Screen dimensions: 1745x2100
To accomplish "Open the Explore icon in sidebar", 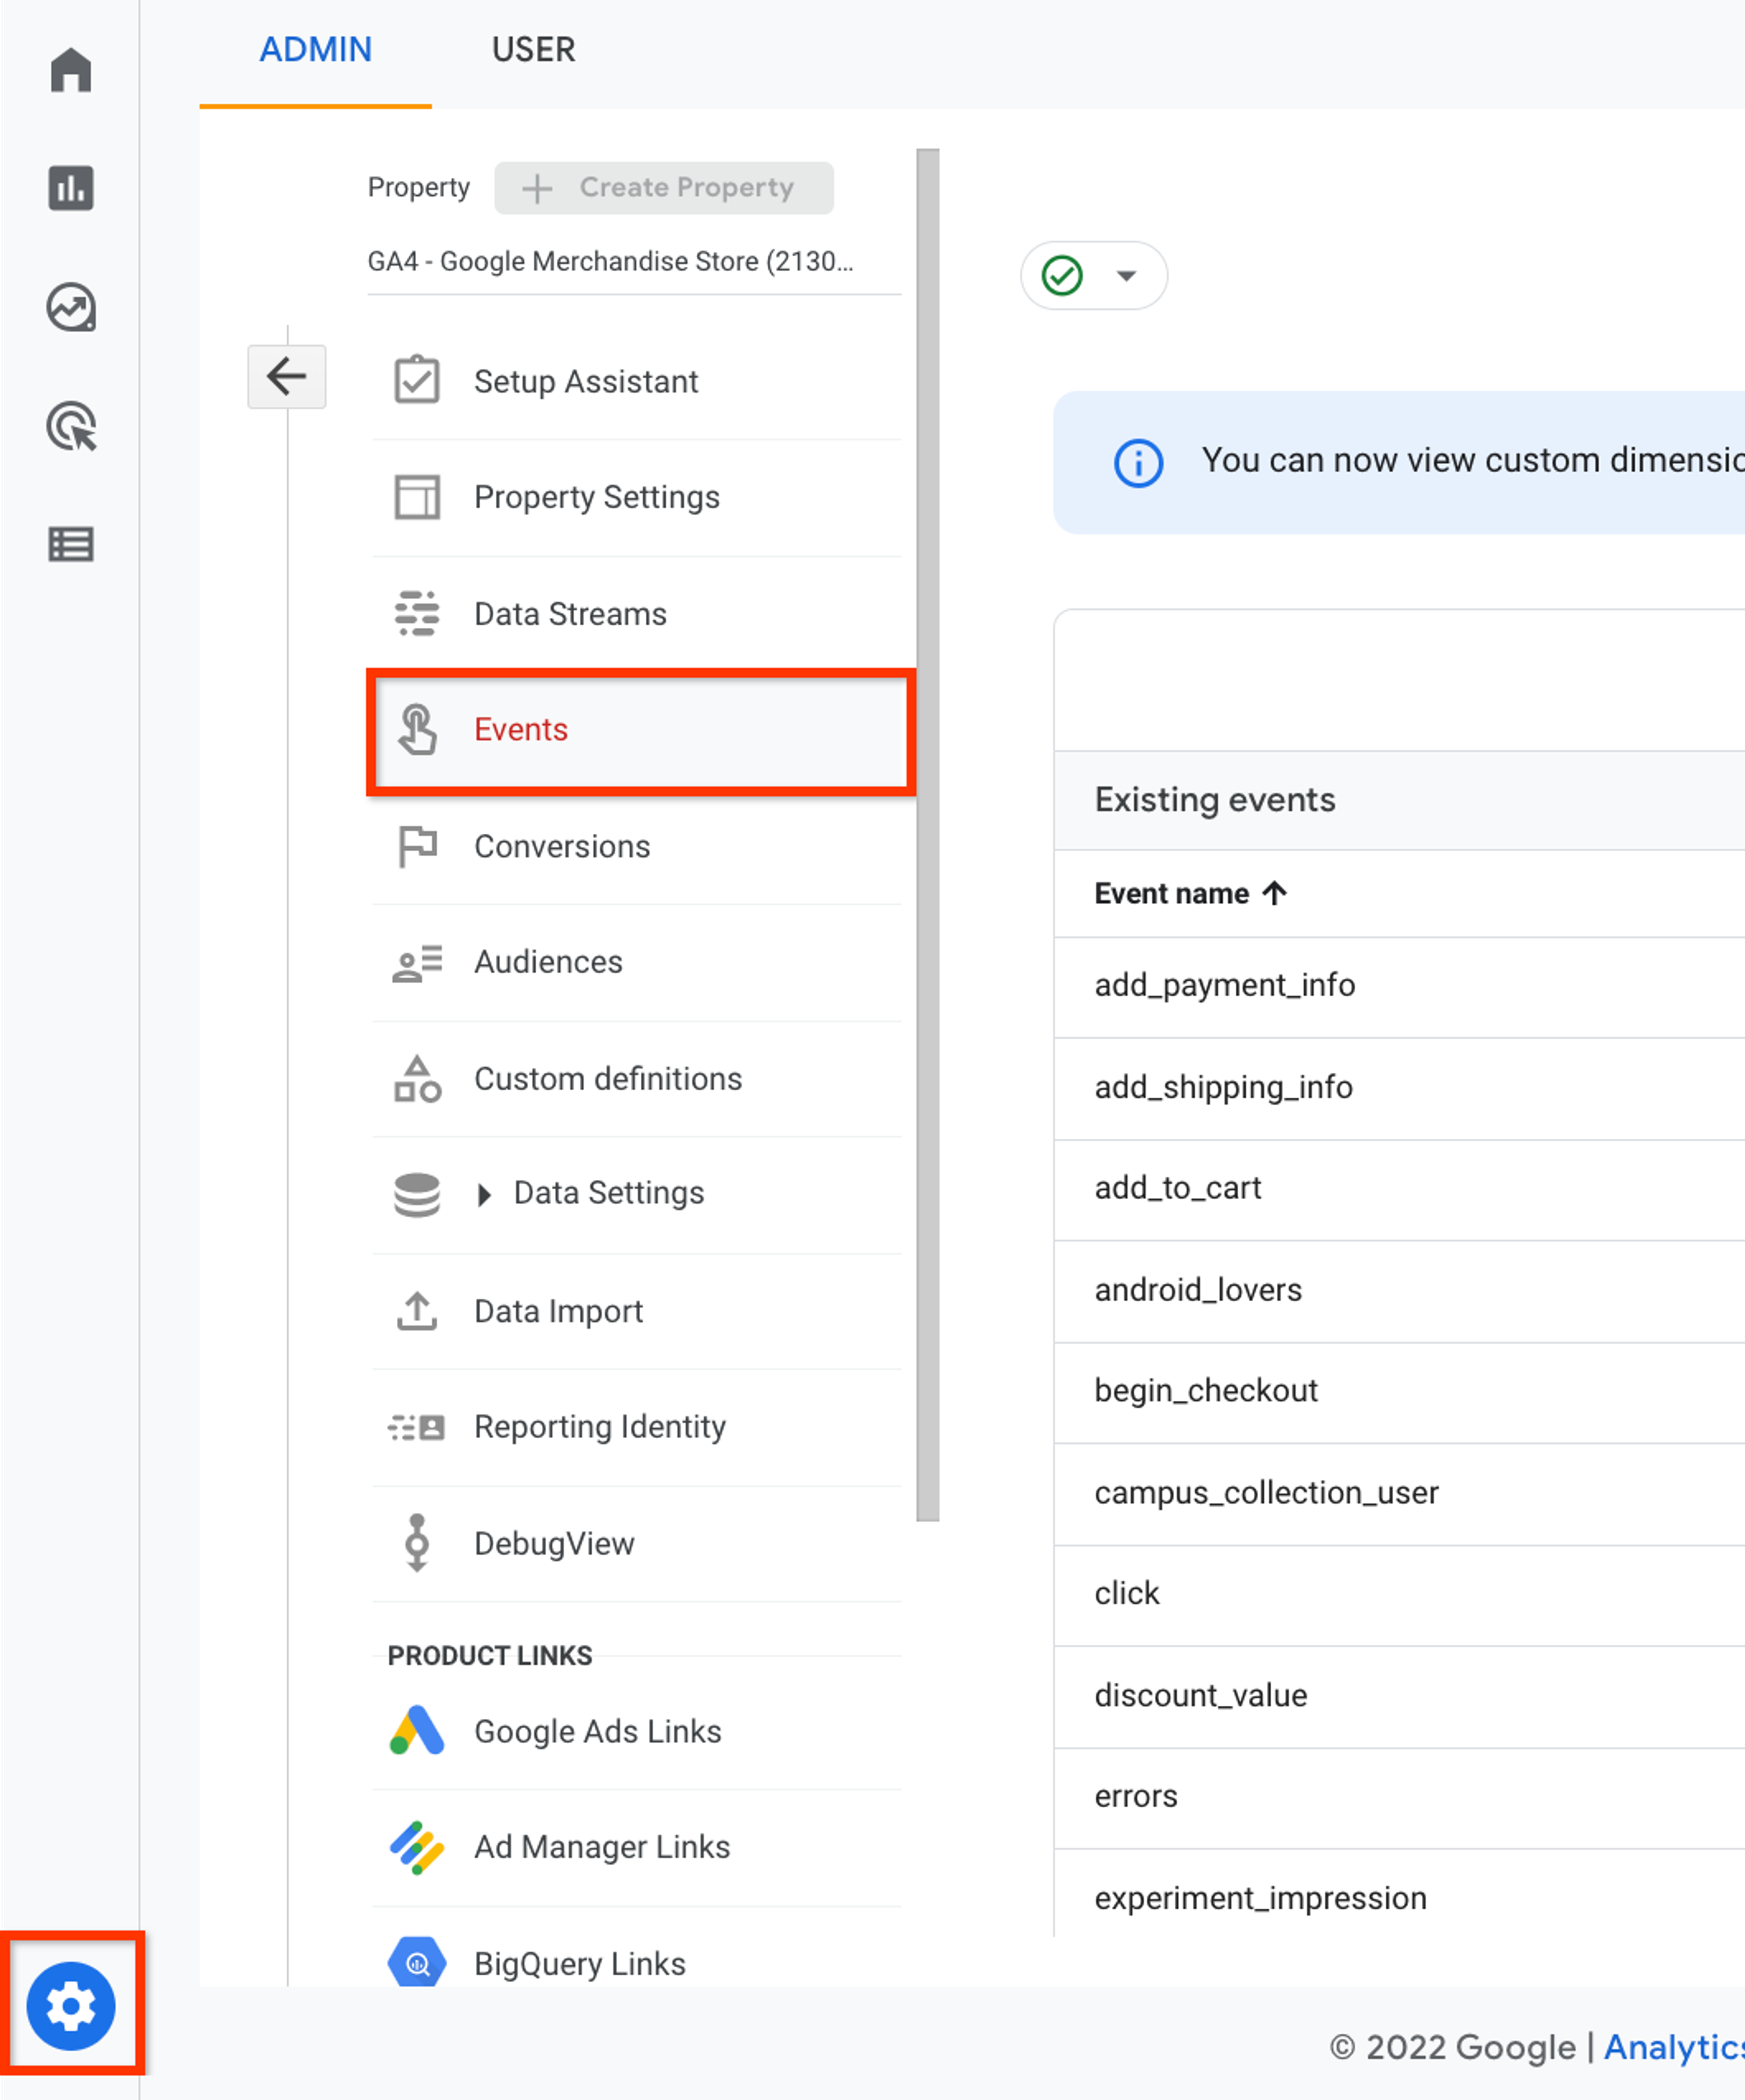I will click(x=71, y=307).
